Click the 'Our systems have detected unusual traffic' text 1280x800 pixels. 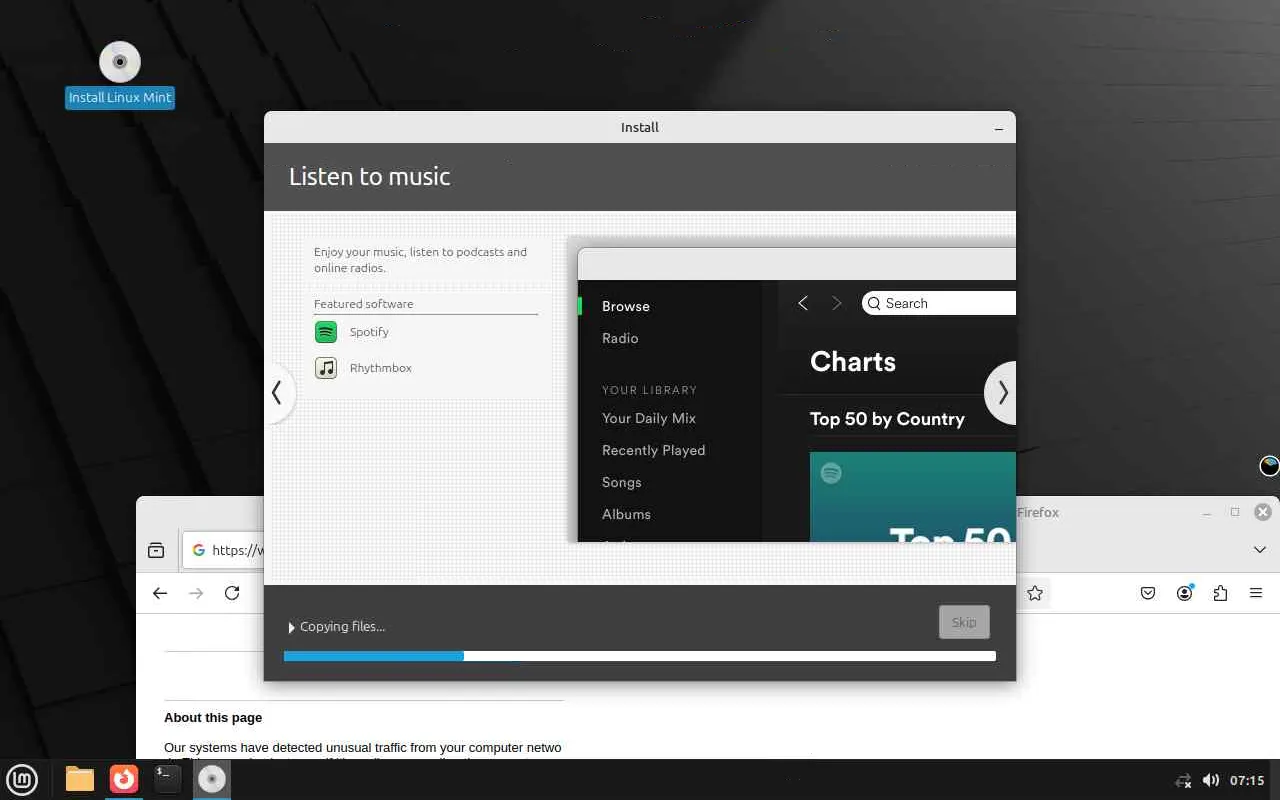(363, 747)
